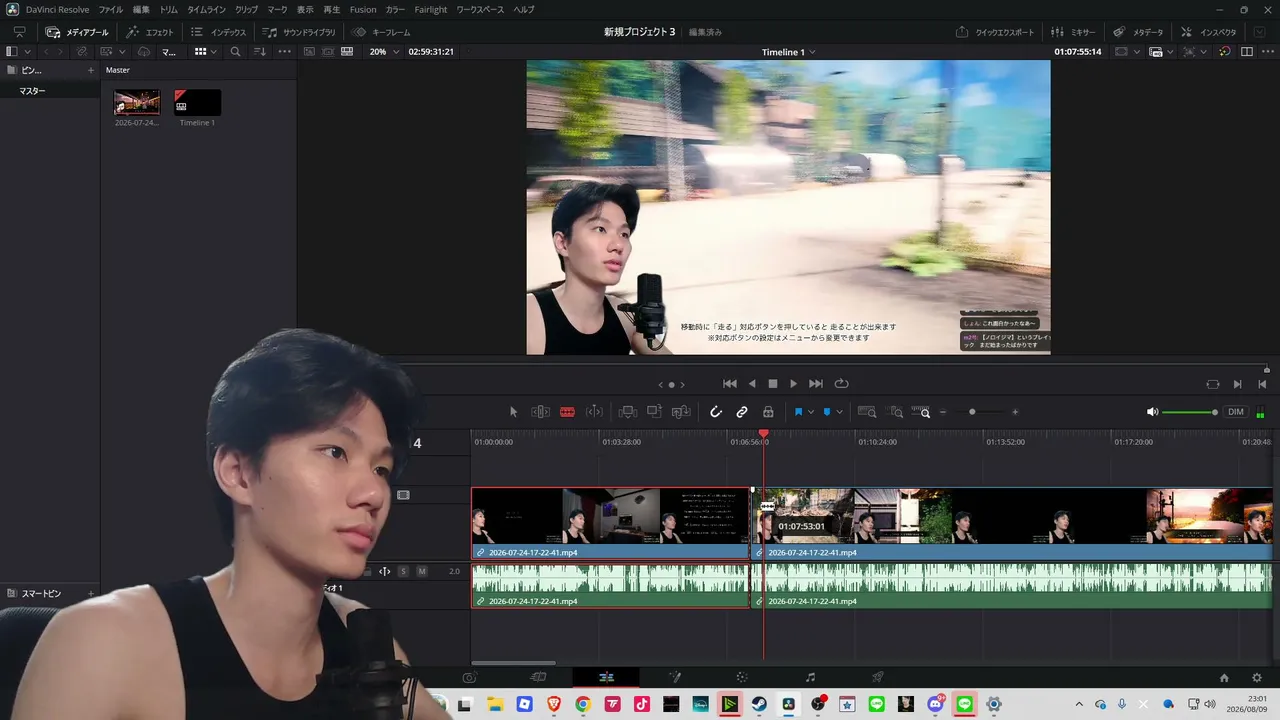Click the replace clip tool

[681, 412]
